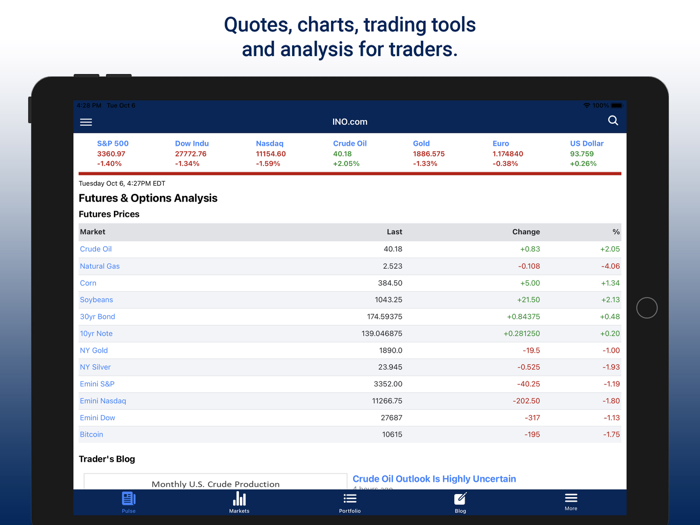Click Natural Gas change -0.108
Viewport: 700px width, 525px height.
point(529,266)
